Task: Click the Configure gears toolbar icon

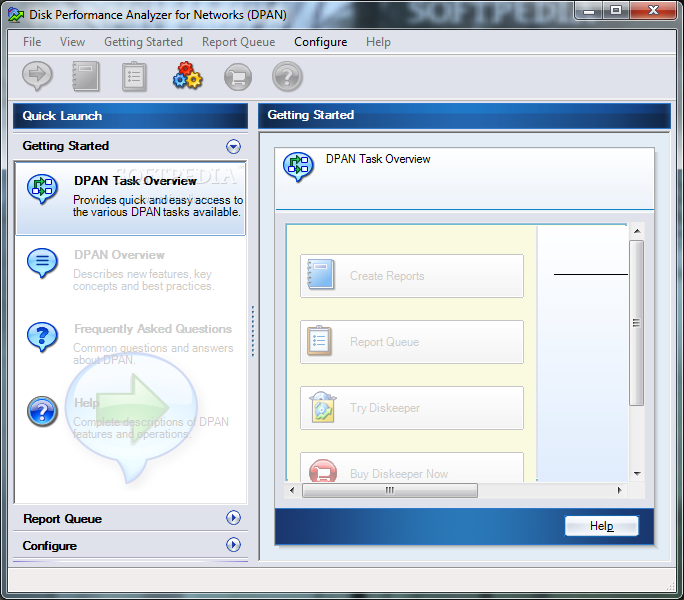Action: tap(188, 76)
